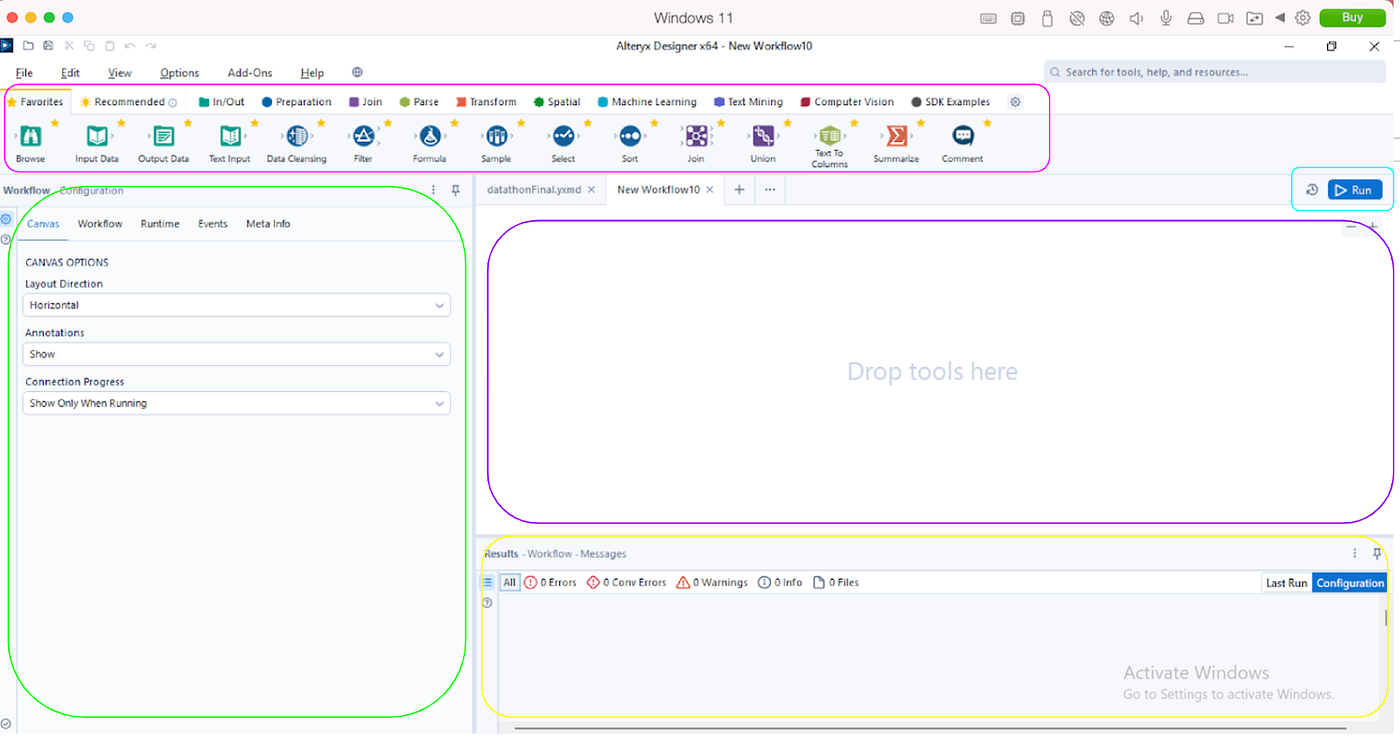The height and width of the screenshot is (738, 1400).
Task: Run the workflow
Action: tap(1355, 190)
